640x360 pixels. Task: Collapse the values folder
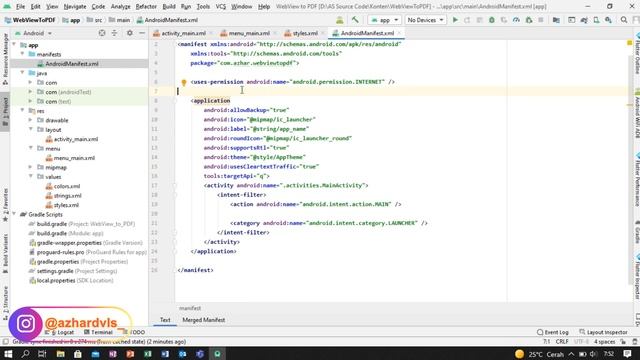pos(31,176)
